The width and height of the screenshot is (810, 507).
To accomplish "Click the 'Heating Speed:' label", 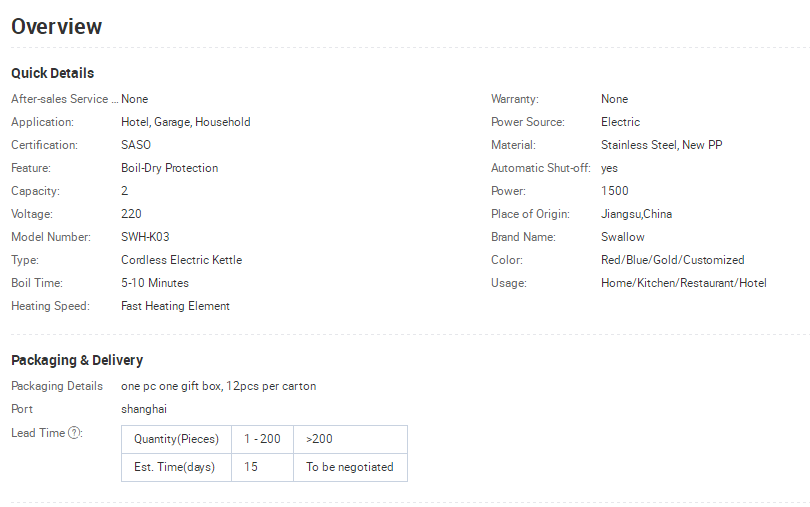I will [50, 306].
